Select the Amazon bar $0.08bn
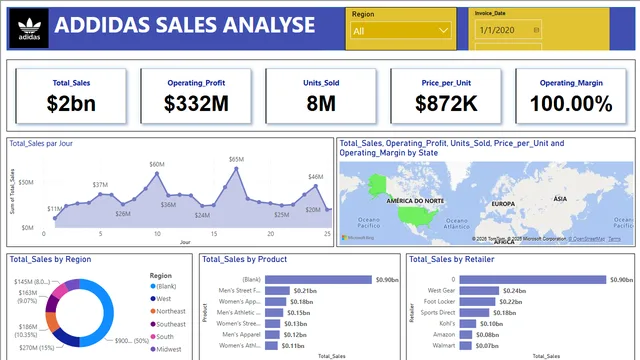The width and height of the screenshot is (640, 360). click(466, 335)
